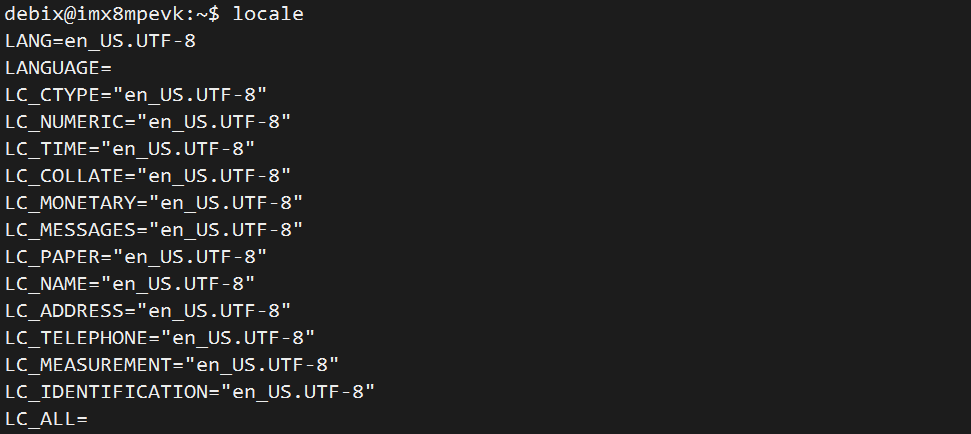Click the 'locale' command text
Image resolution: width=971 pixels, height=434 pixels.
[x=268, y=14]
